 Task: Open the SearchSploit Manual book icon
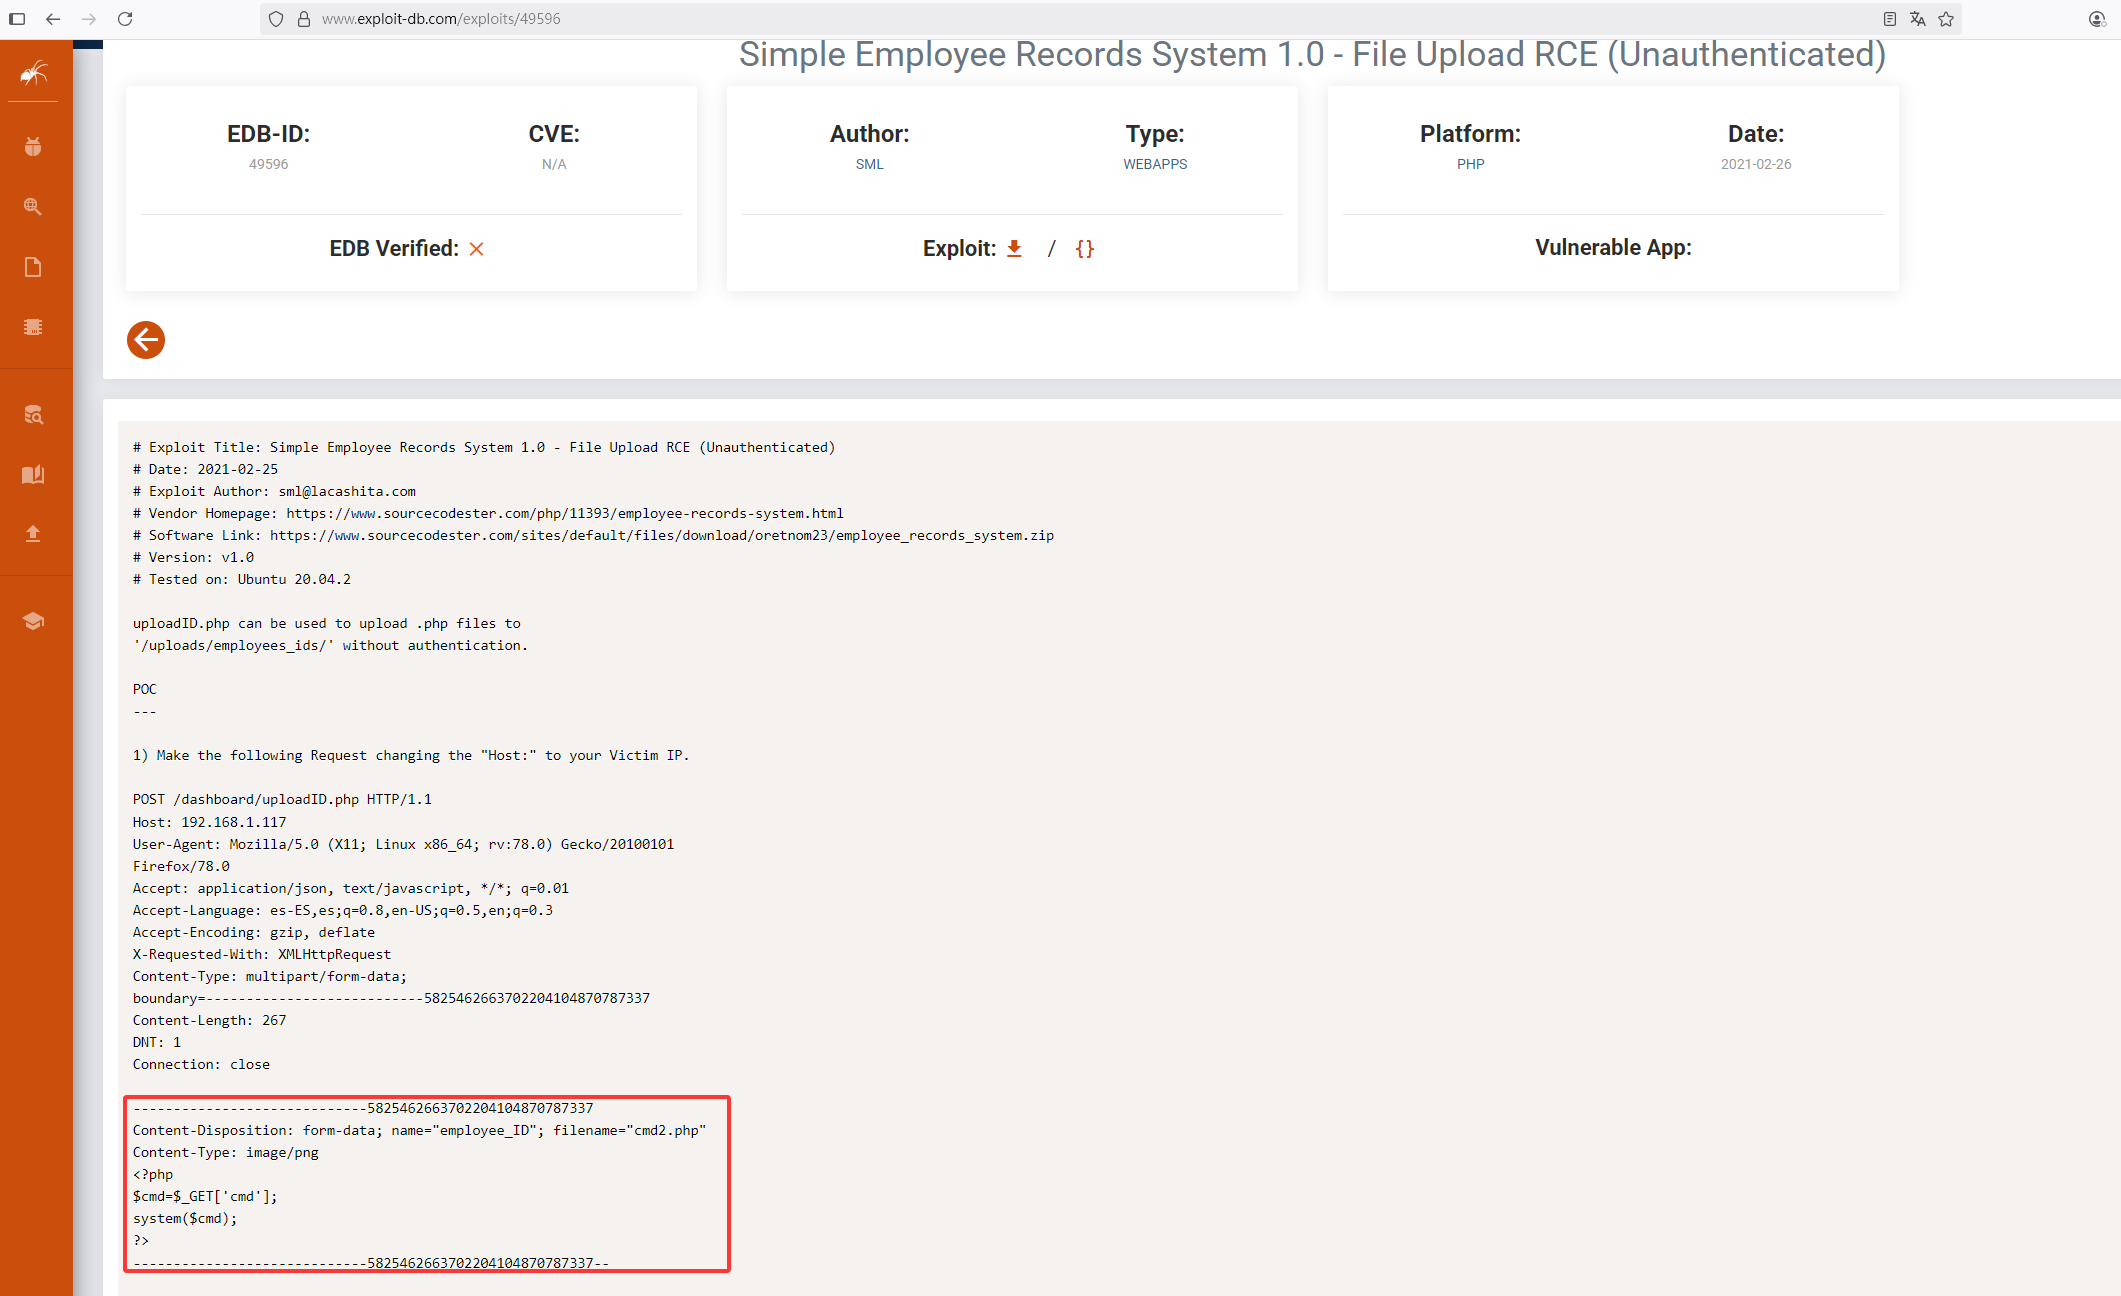tap(33, 474)
